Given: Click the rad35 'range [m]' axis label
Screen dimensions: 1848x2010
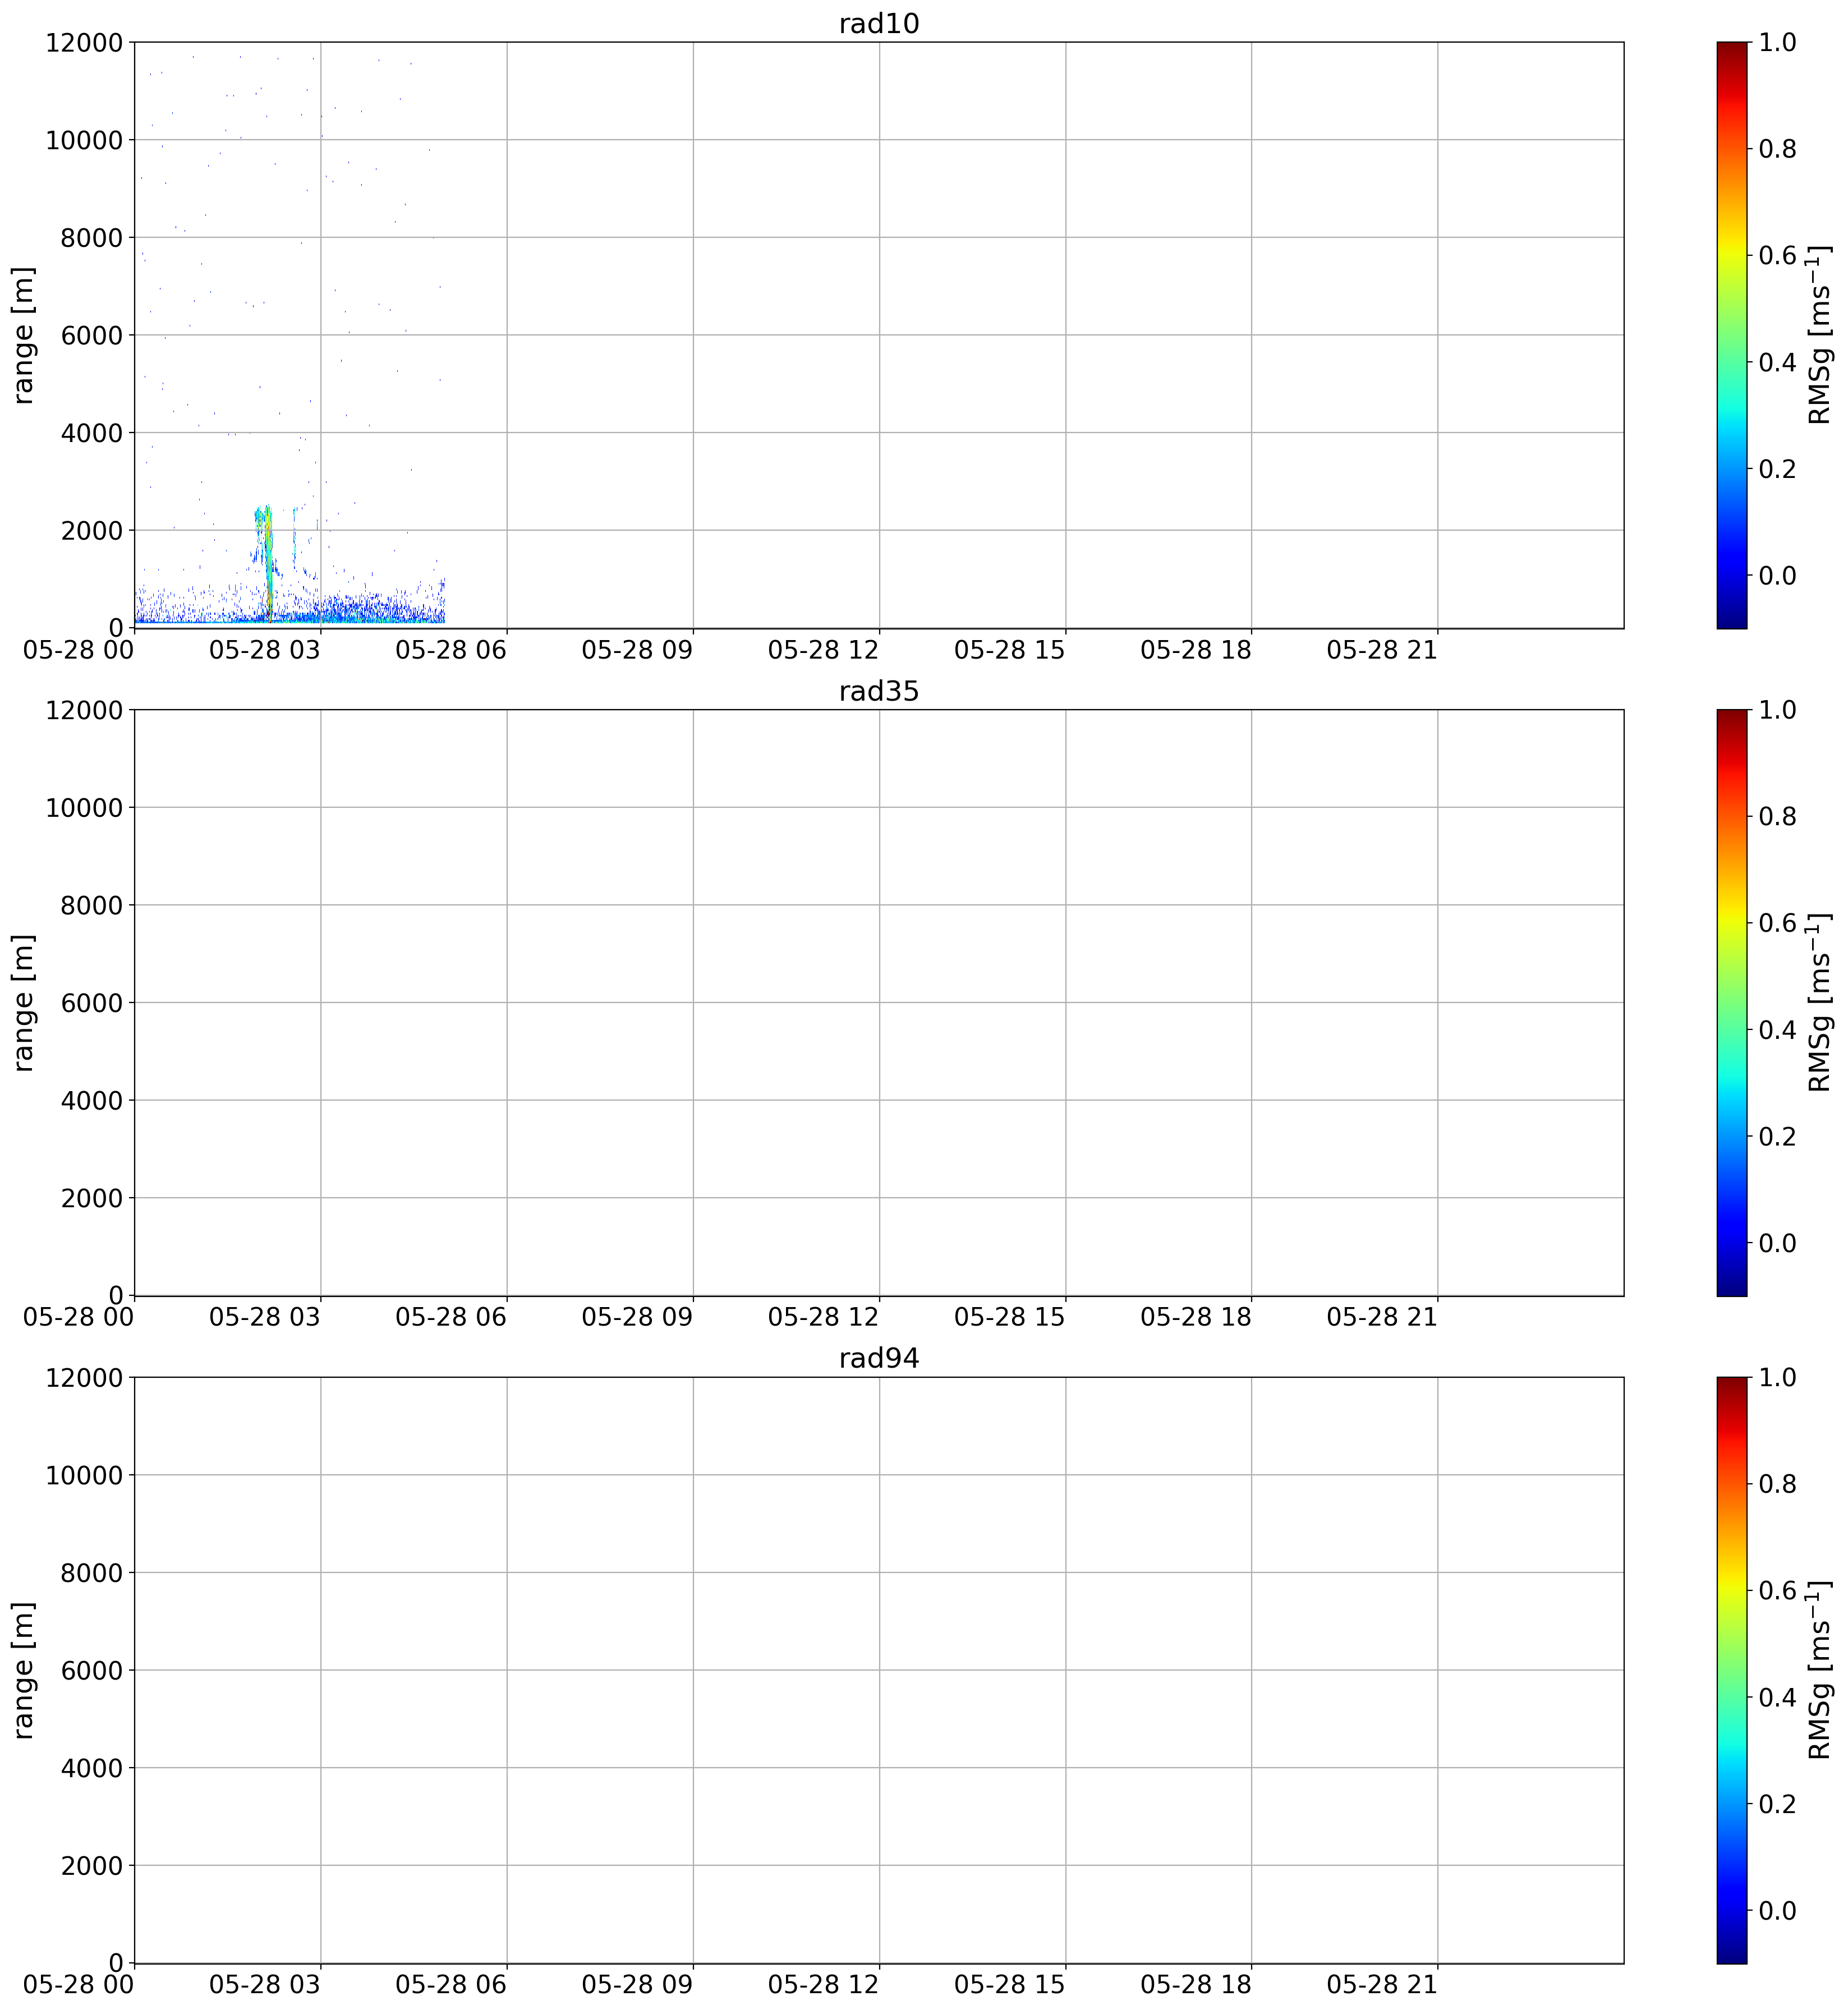Looking at the screenshot, I should [x=23, y=1003].
